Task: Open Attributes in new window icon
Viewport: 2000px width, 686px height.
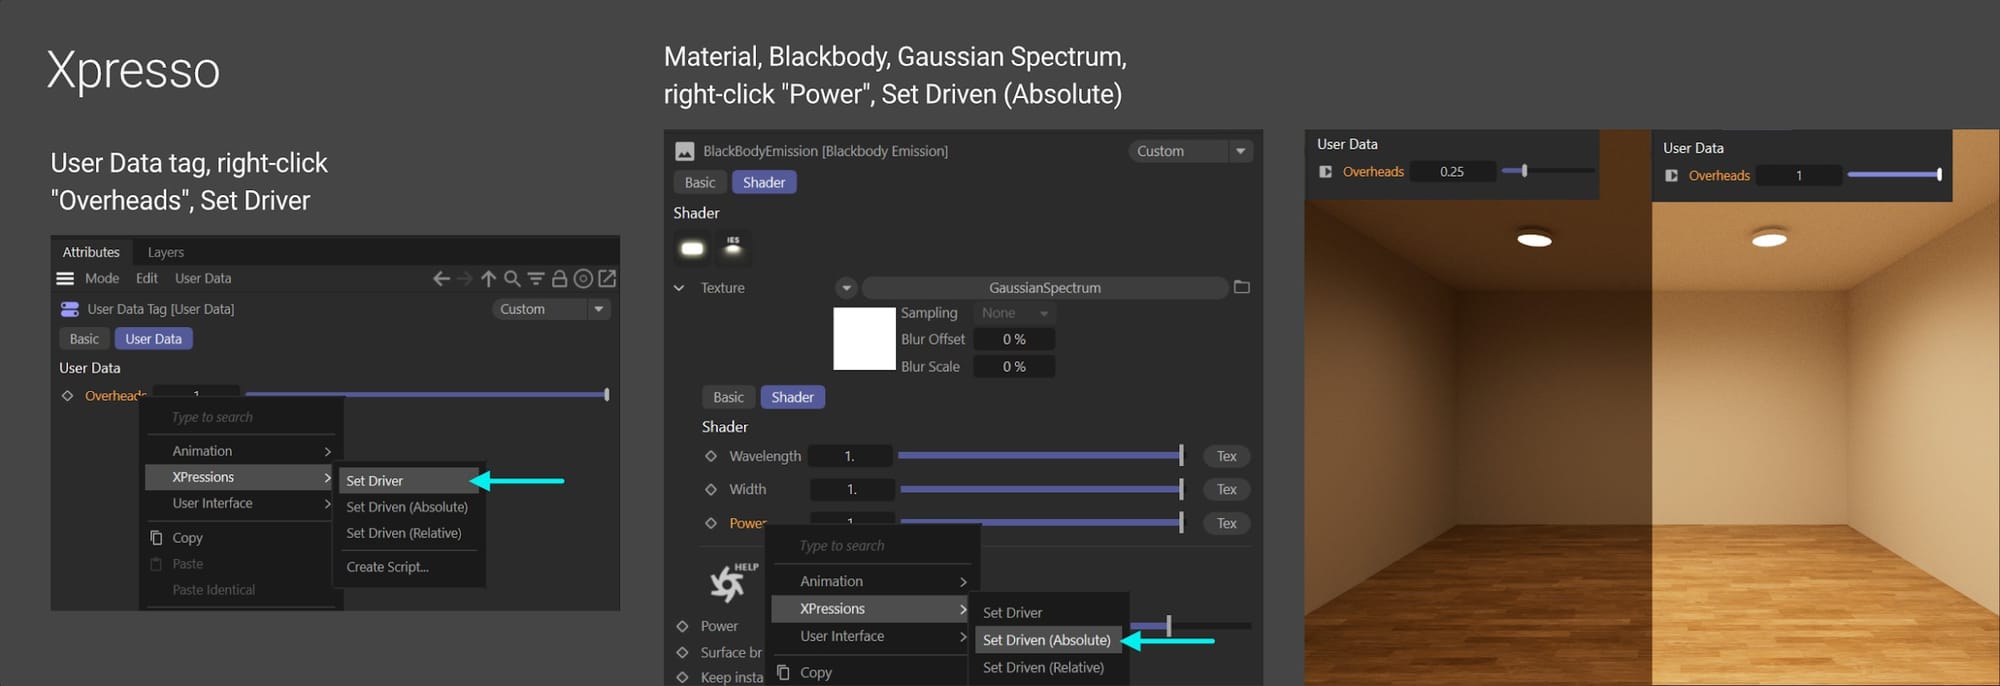Action: [x=607, y=278]
